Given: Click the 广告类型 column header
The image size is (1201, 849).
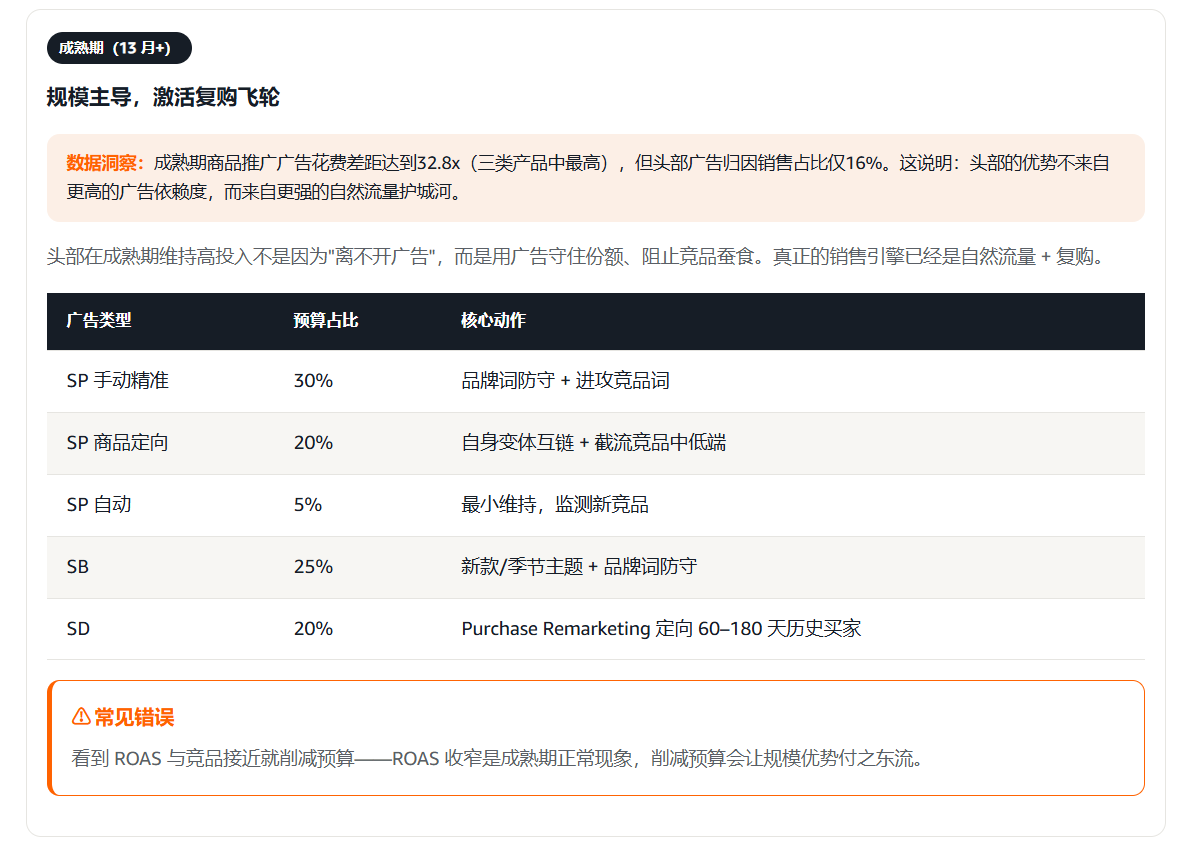Looking at the screenshot, I should pos(99,321).
